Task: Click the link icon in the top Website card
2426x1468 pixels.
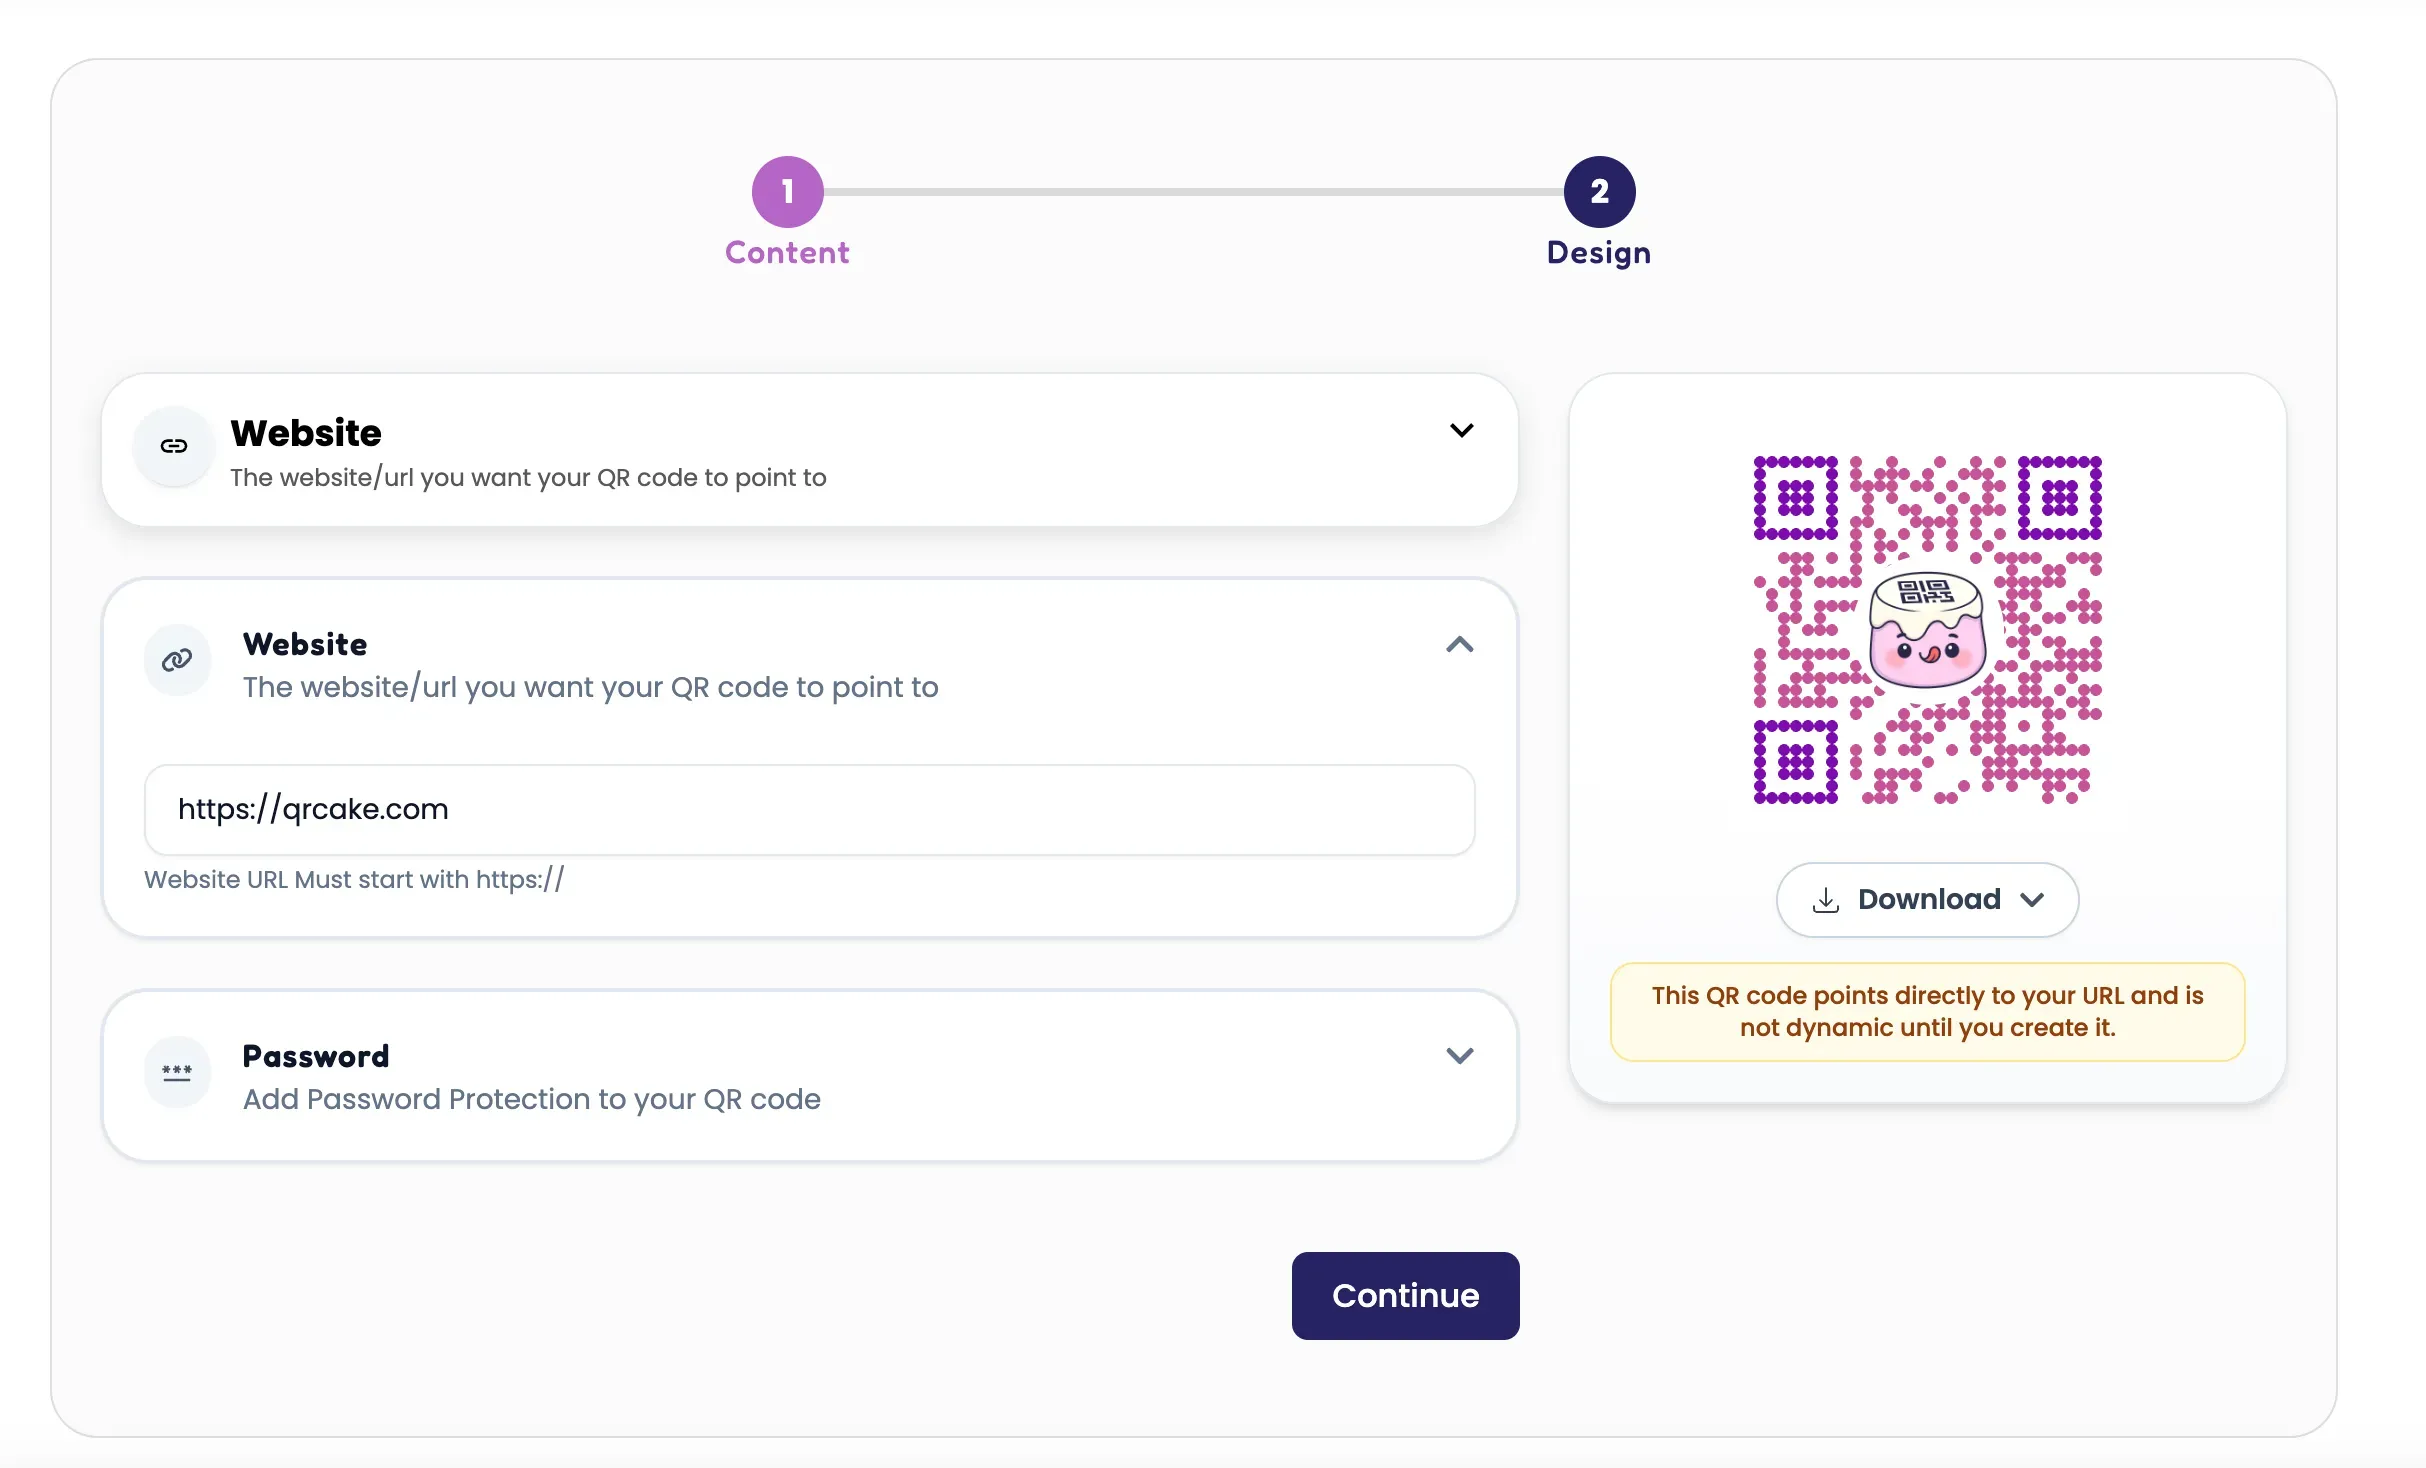Action: [x=174, y=446]
